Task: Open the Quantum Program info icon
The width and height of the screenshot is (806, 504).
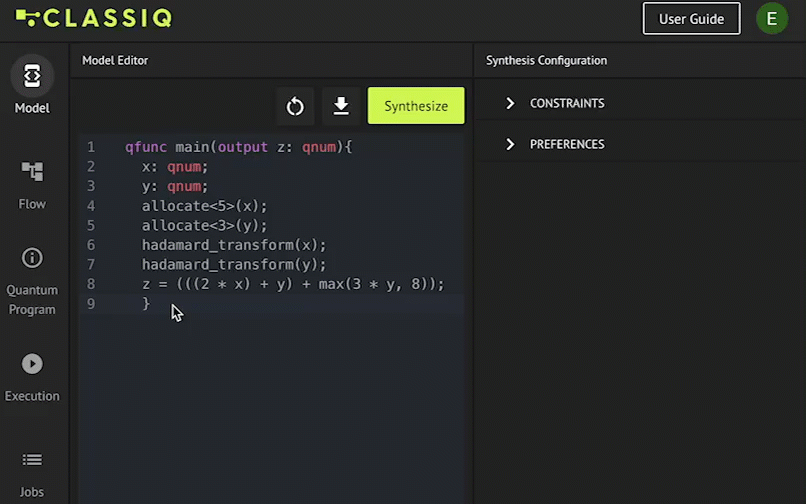Action: click(32, 258)
